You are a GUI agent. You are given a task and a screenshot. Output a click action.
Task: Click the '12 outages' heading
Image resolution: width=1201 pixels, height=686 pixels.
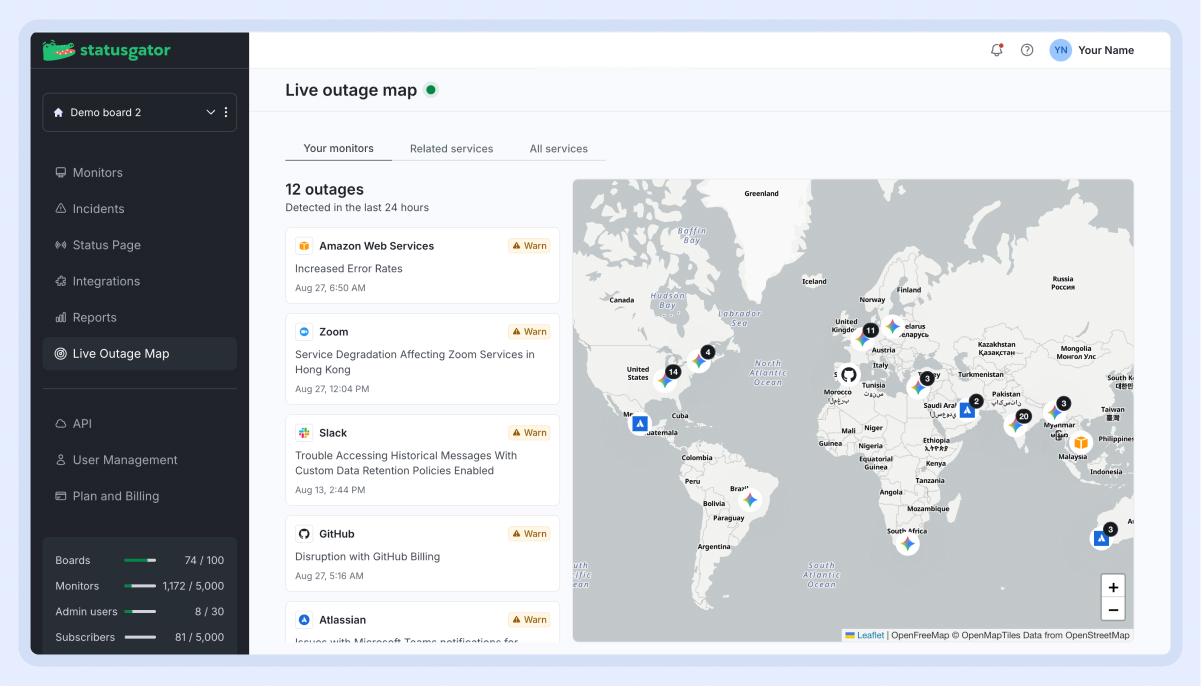point(325,189)
